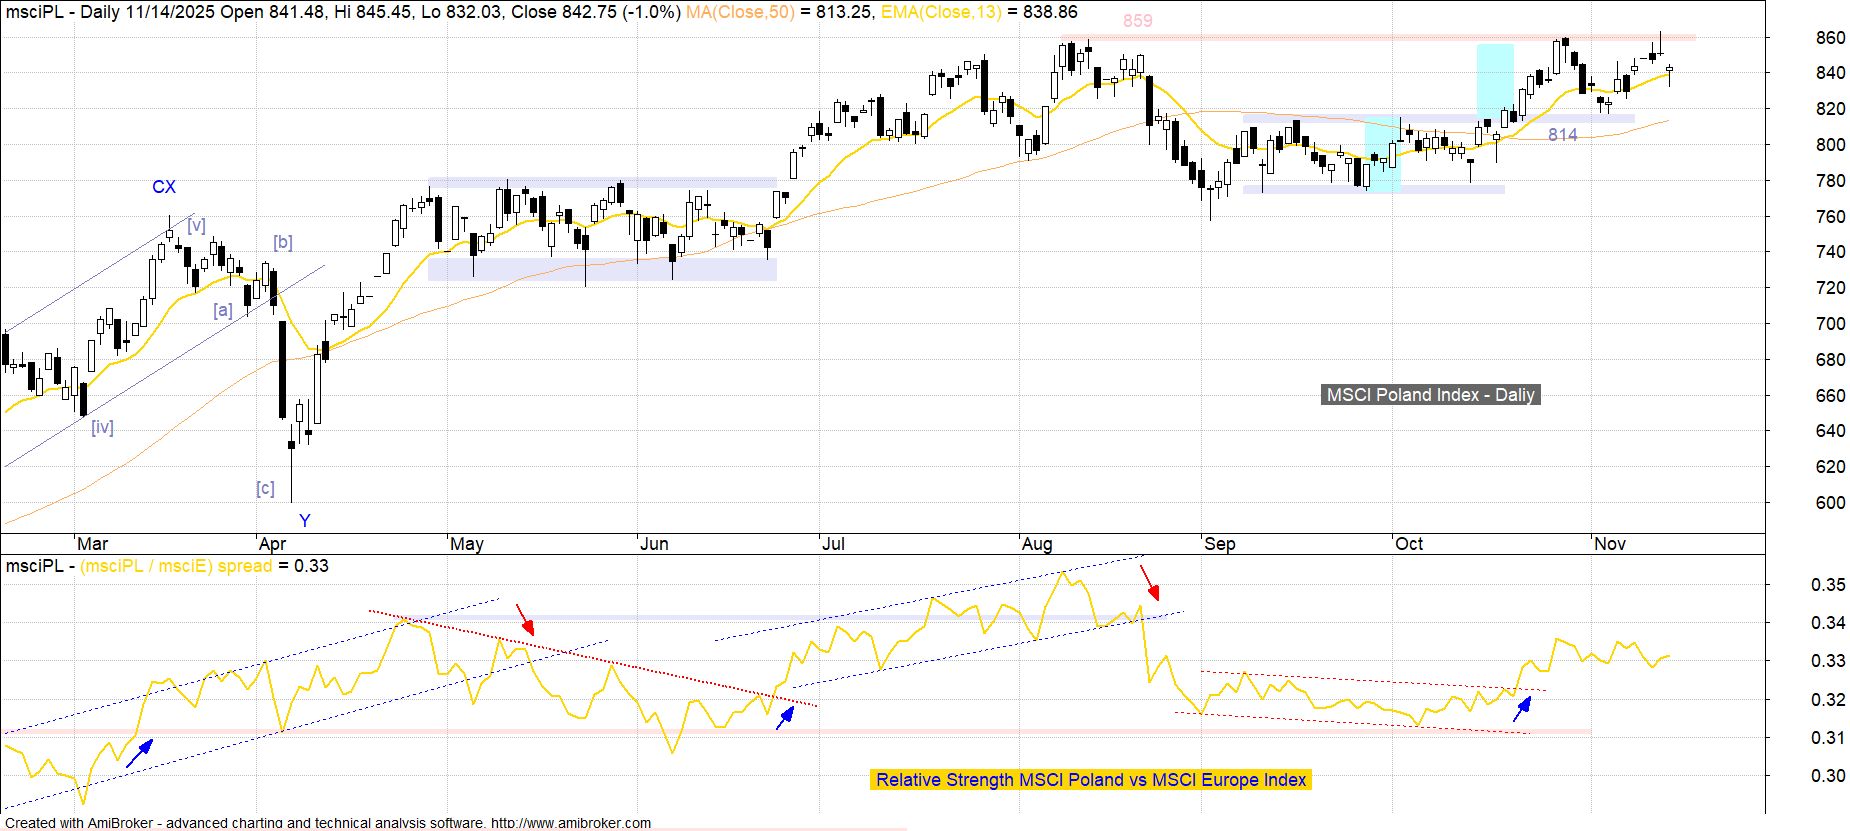Select the Y wave label at the April low

pyautogui.click(x=305, y=520)
